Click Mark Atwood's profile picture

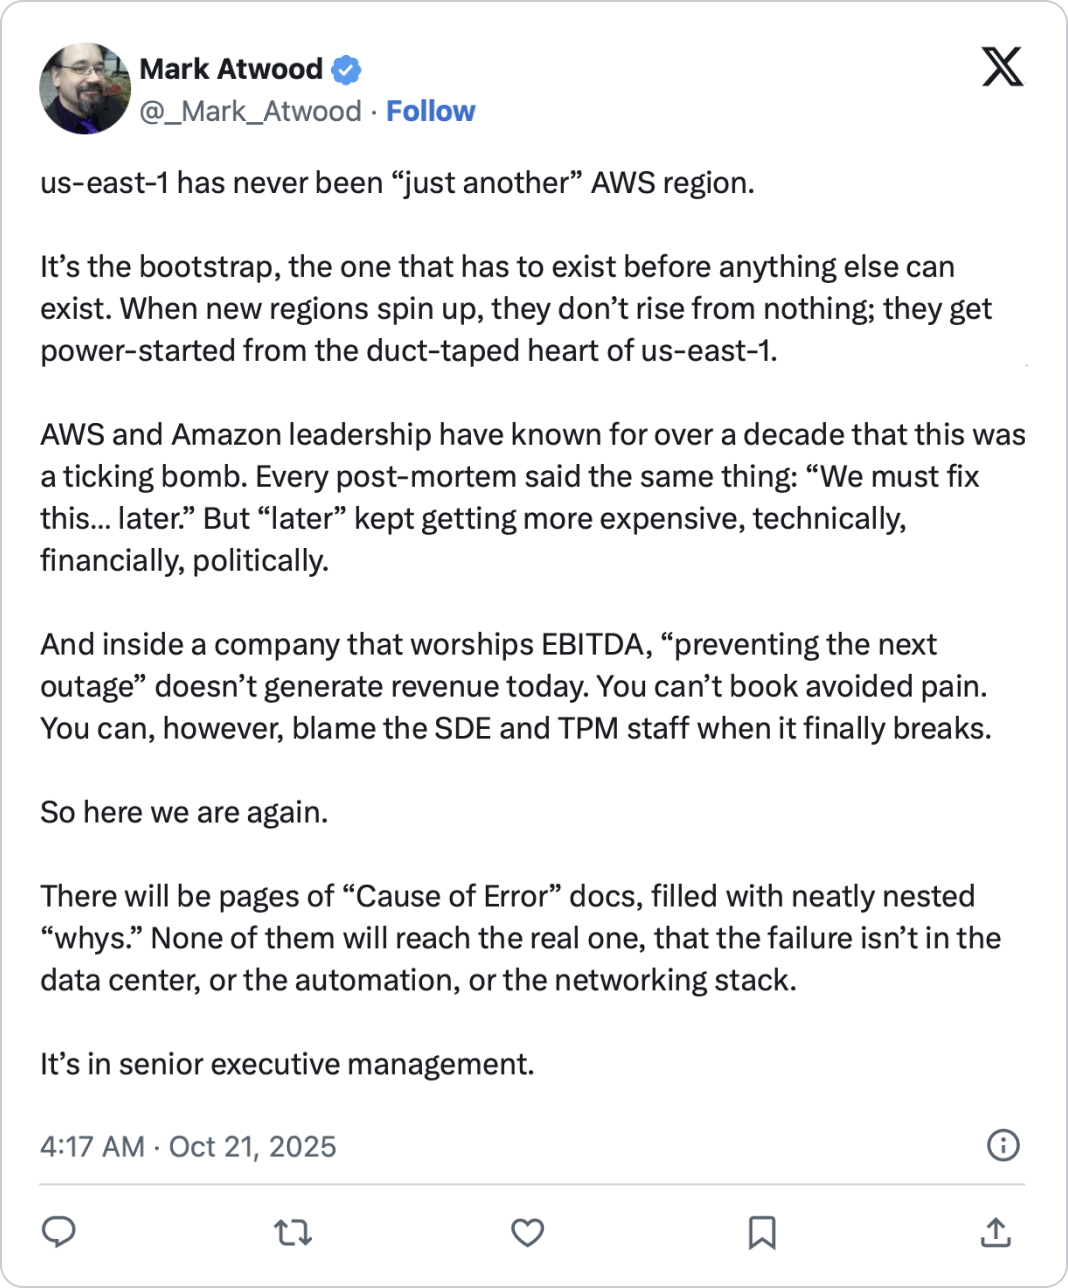(x=85, y=88)
